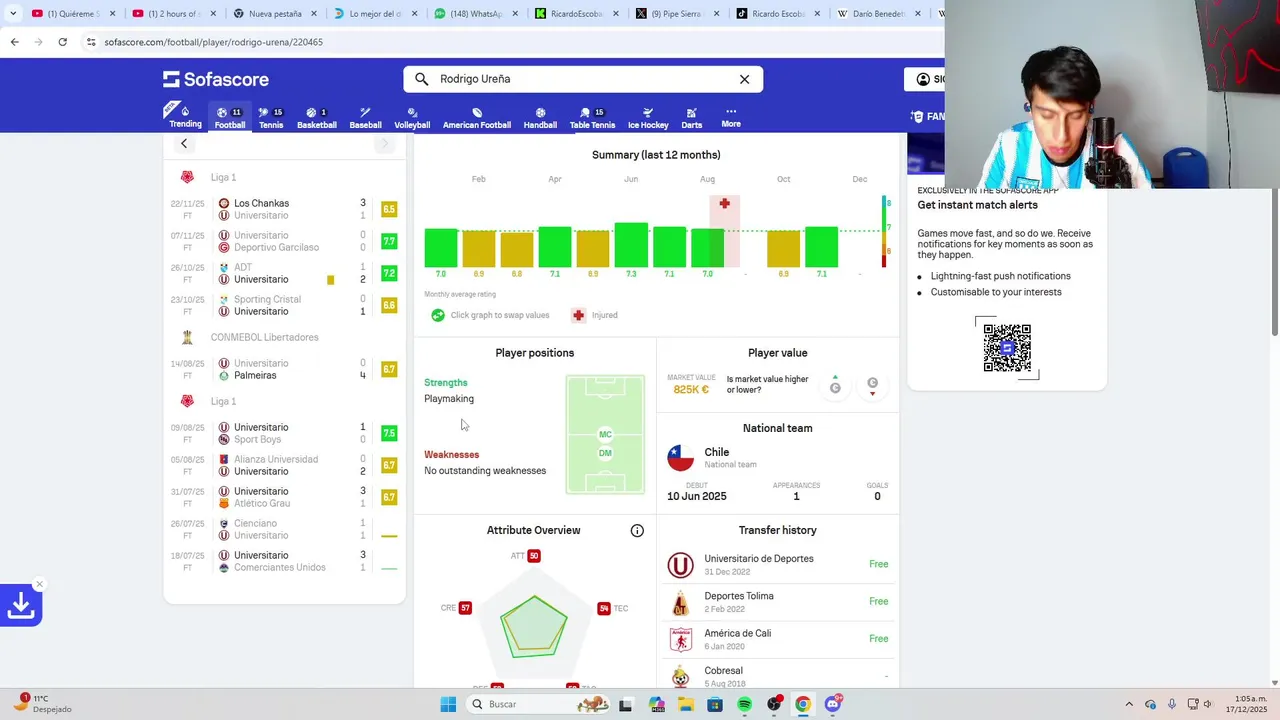Screen dimensions: 1280x720
Task: Open the Darts section icon
Action: (692, 118)
